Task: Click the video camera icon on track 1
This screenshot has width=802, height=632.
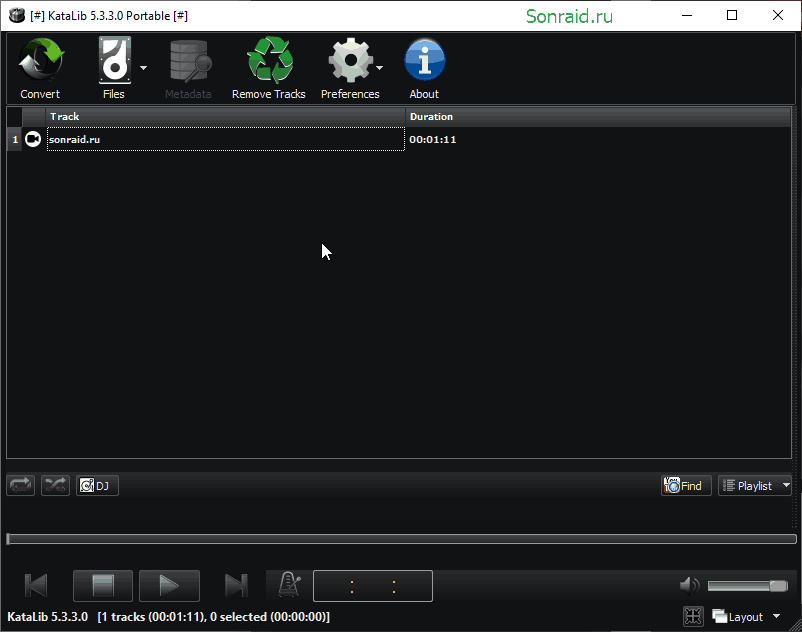Action: 33,139
